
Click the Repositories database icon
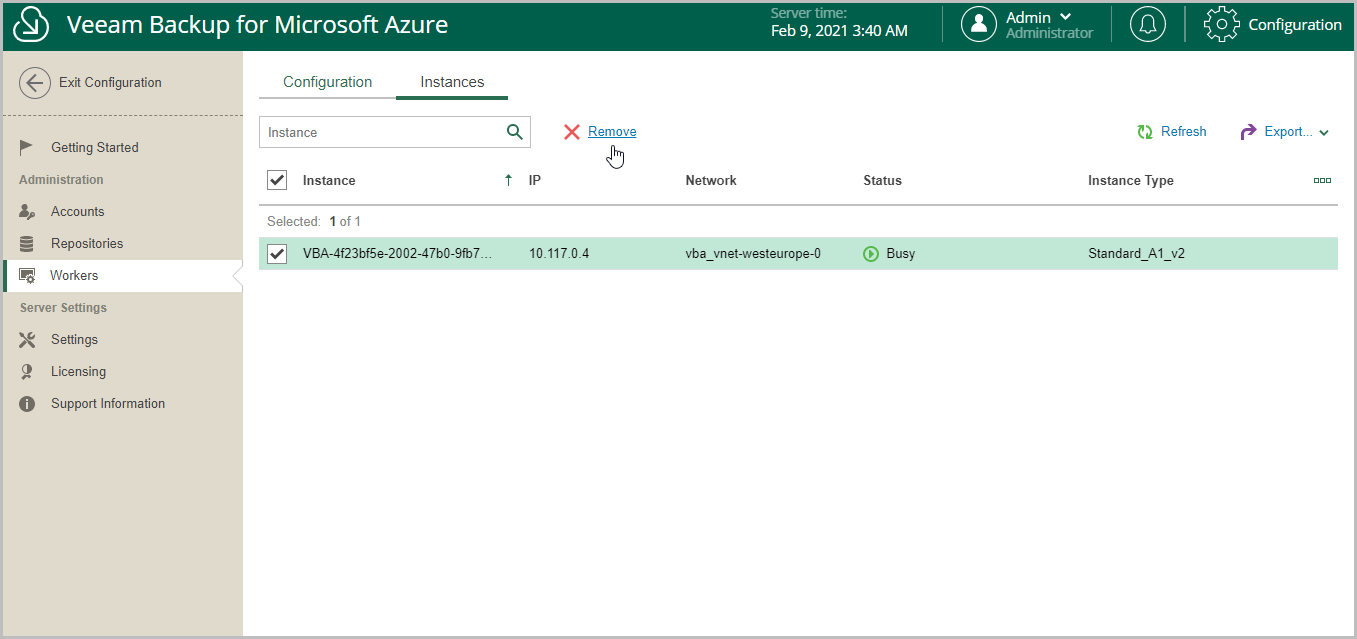(28, 243)
